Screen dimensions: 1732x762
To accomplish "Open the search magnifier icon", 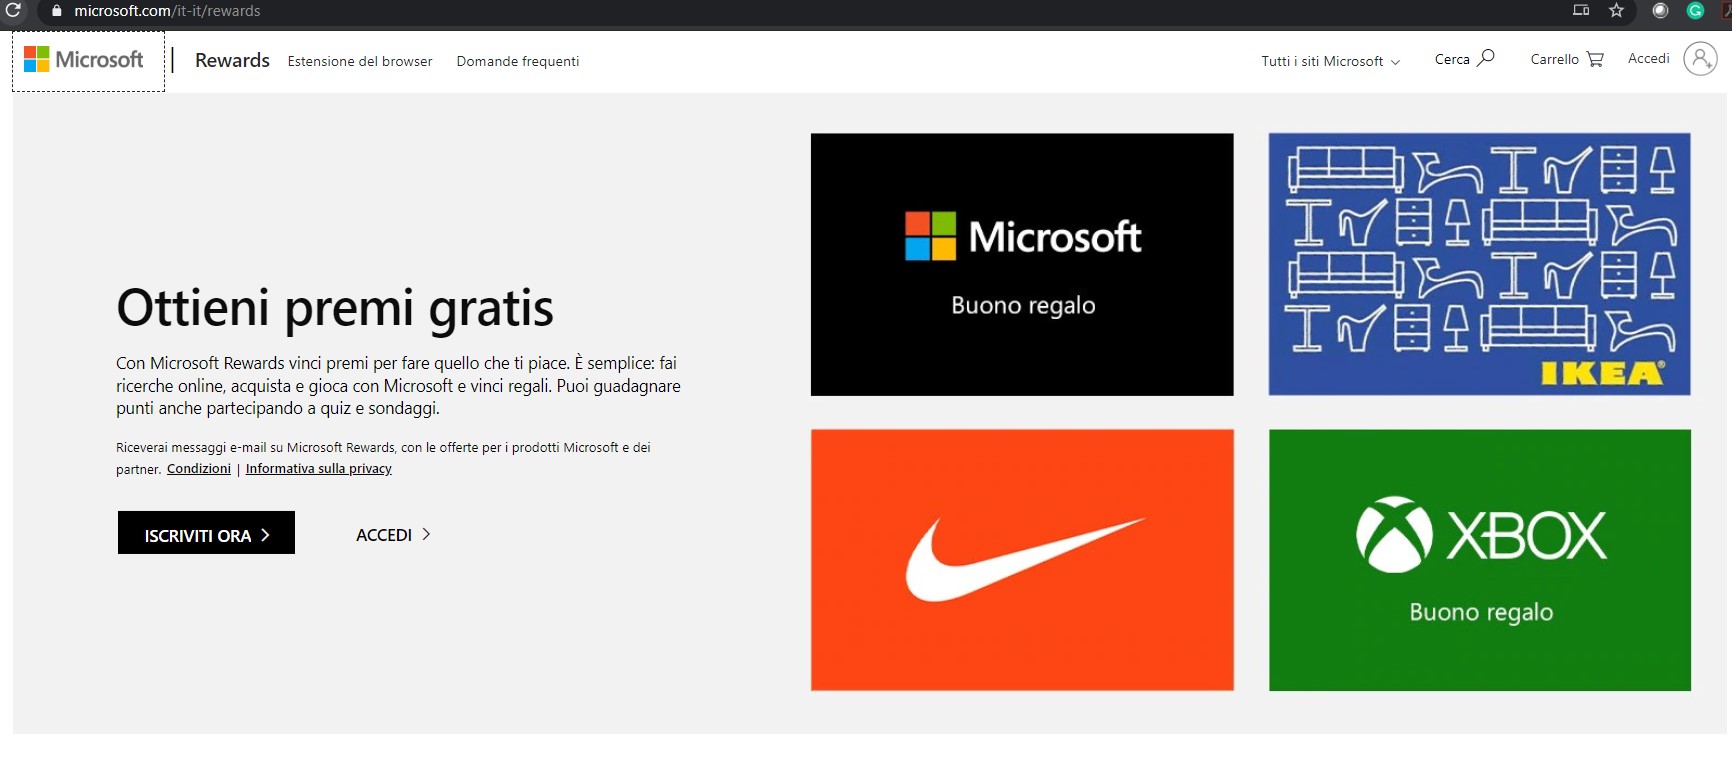I will 1486,58.
